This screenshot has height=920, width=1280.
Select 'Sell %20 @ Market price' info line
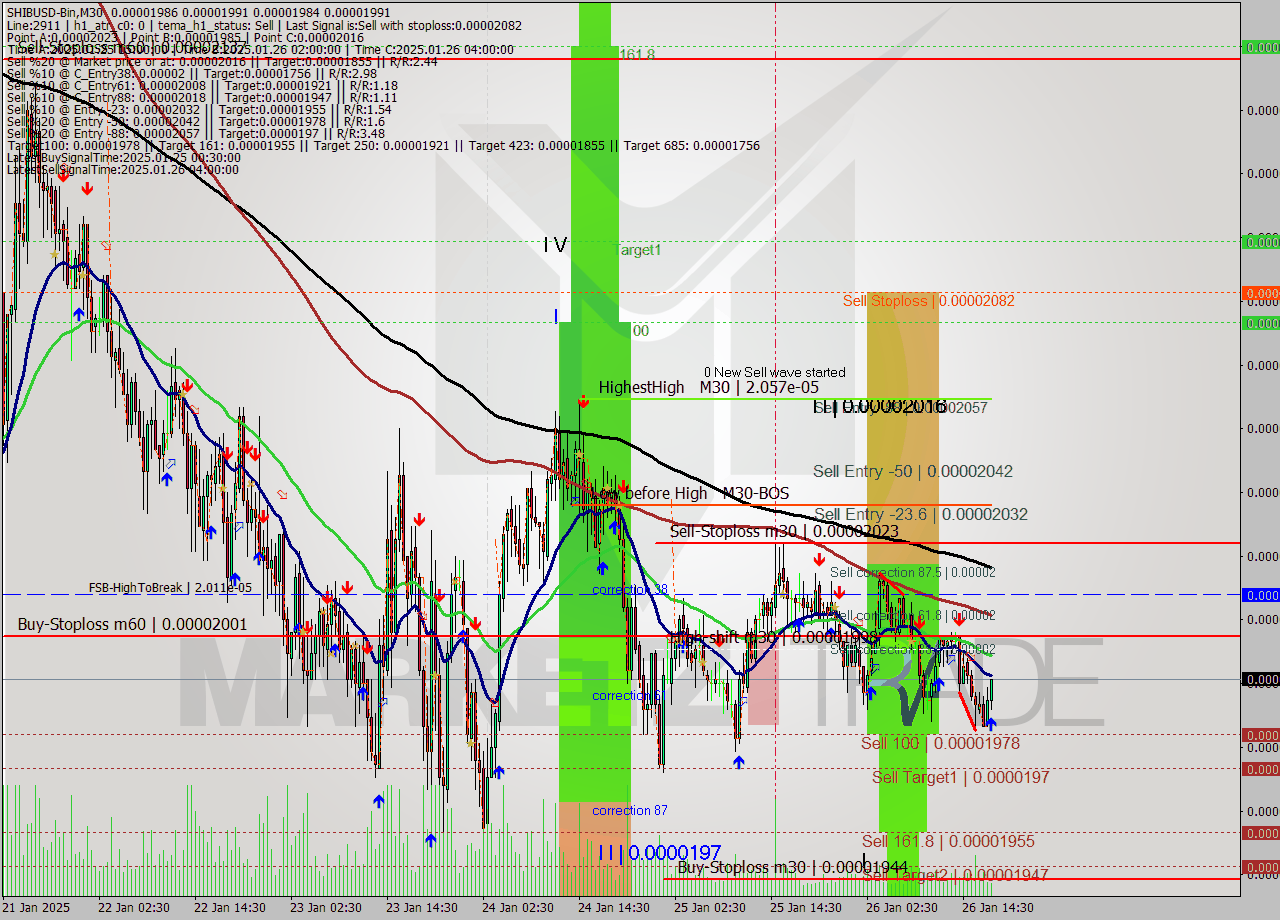click(221, 61)
